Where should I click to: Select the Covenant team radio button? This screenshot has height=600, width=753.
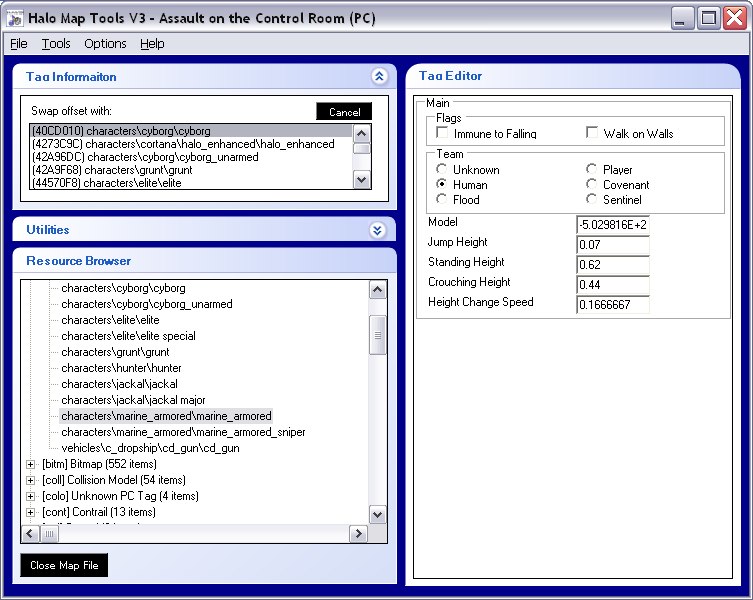pyautogui.click(x=591, y=184)
